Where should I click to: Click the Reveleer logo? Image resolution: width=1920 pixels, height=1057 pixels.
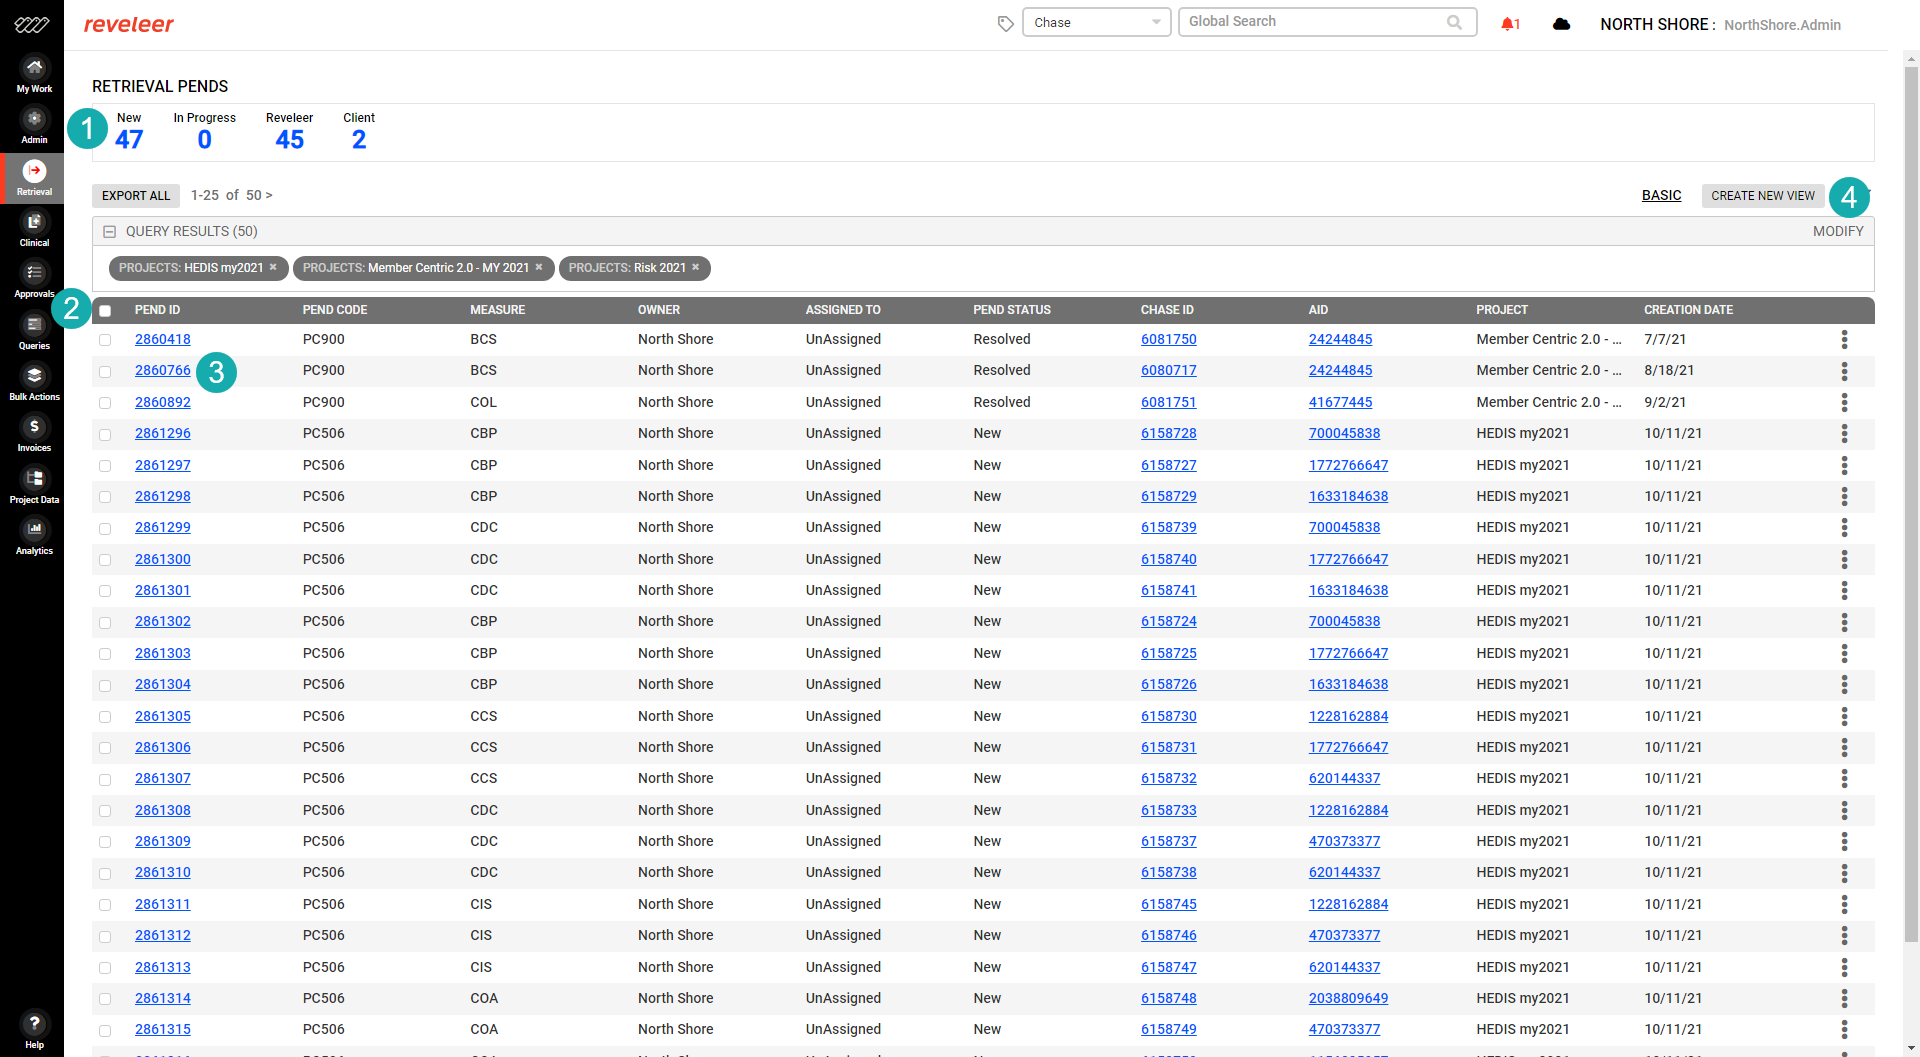129,24
